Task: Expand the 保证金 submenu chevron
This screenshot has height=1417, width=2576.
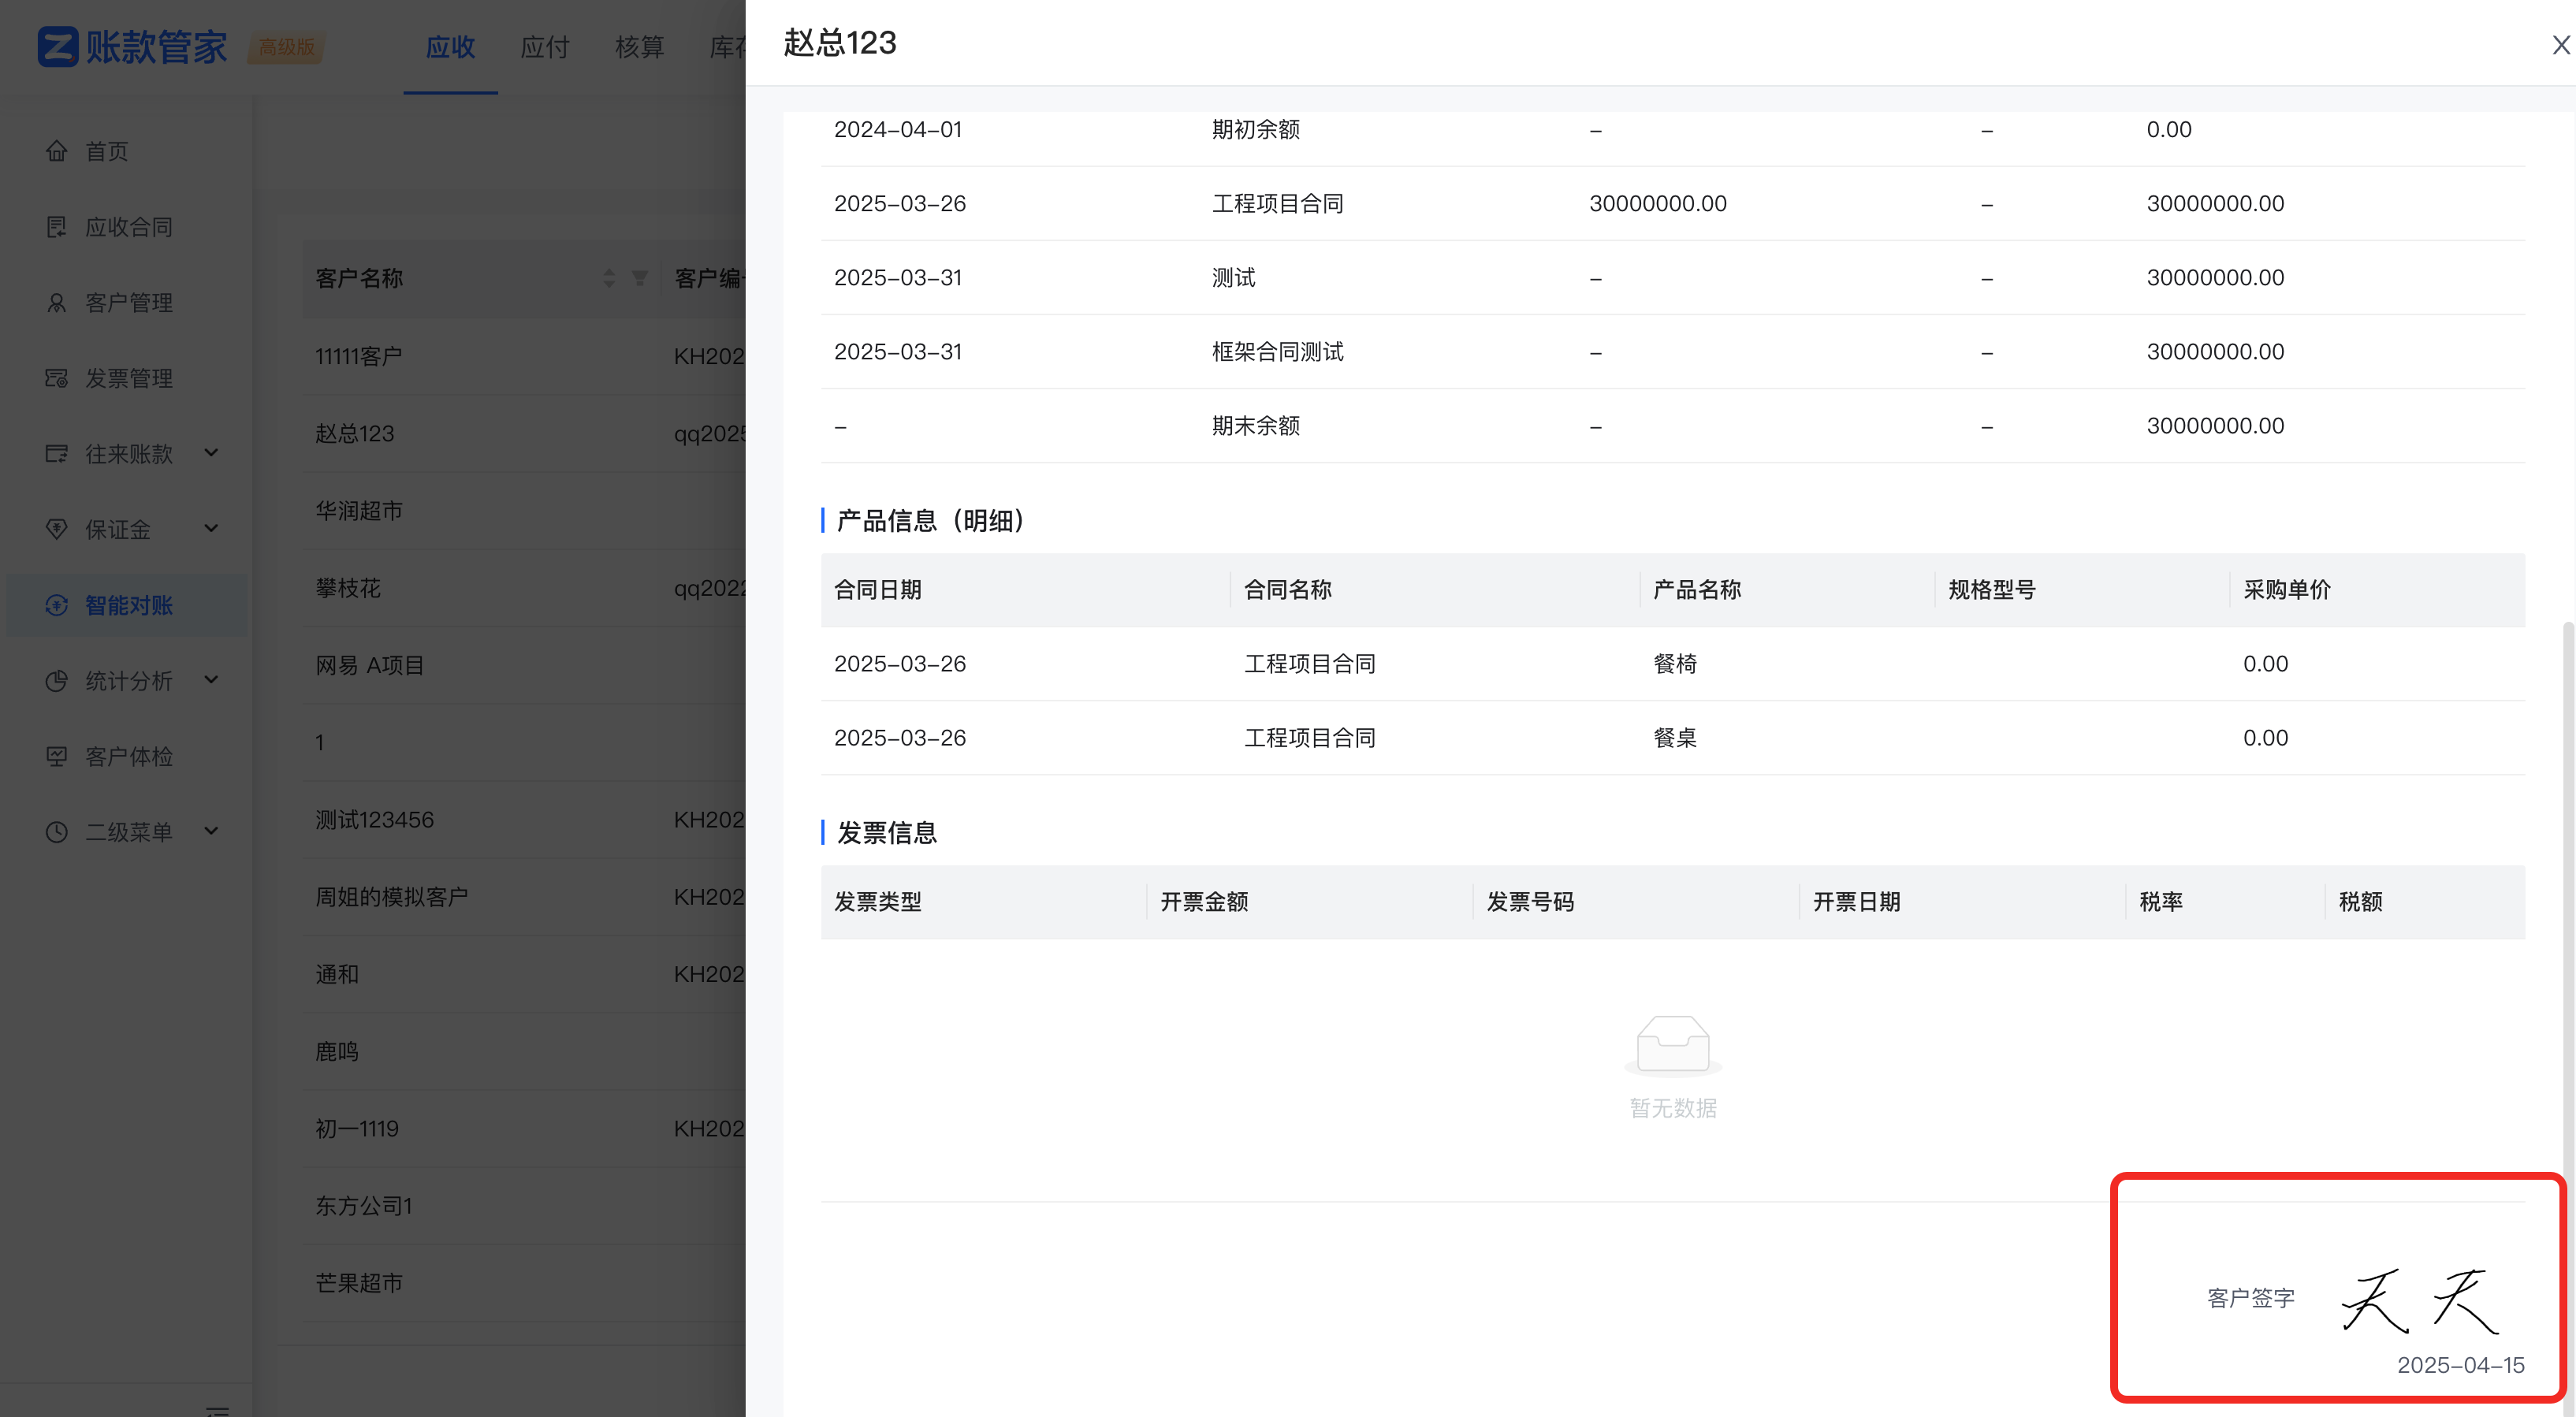Action: (x=211, y=528)
